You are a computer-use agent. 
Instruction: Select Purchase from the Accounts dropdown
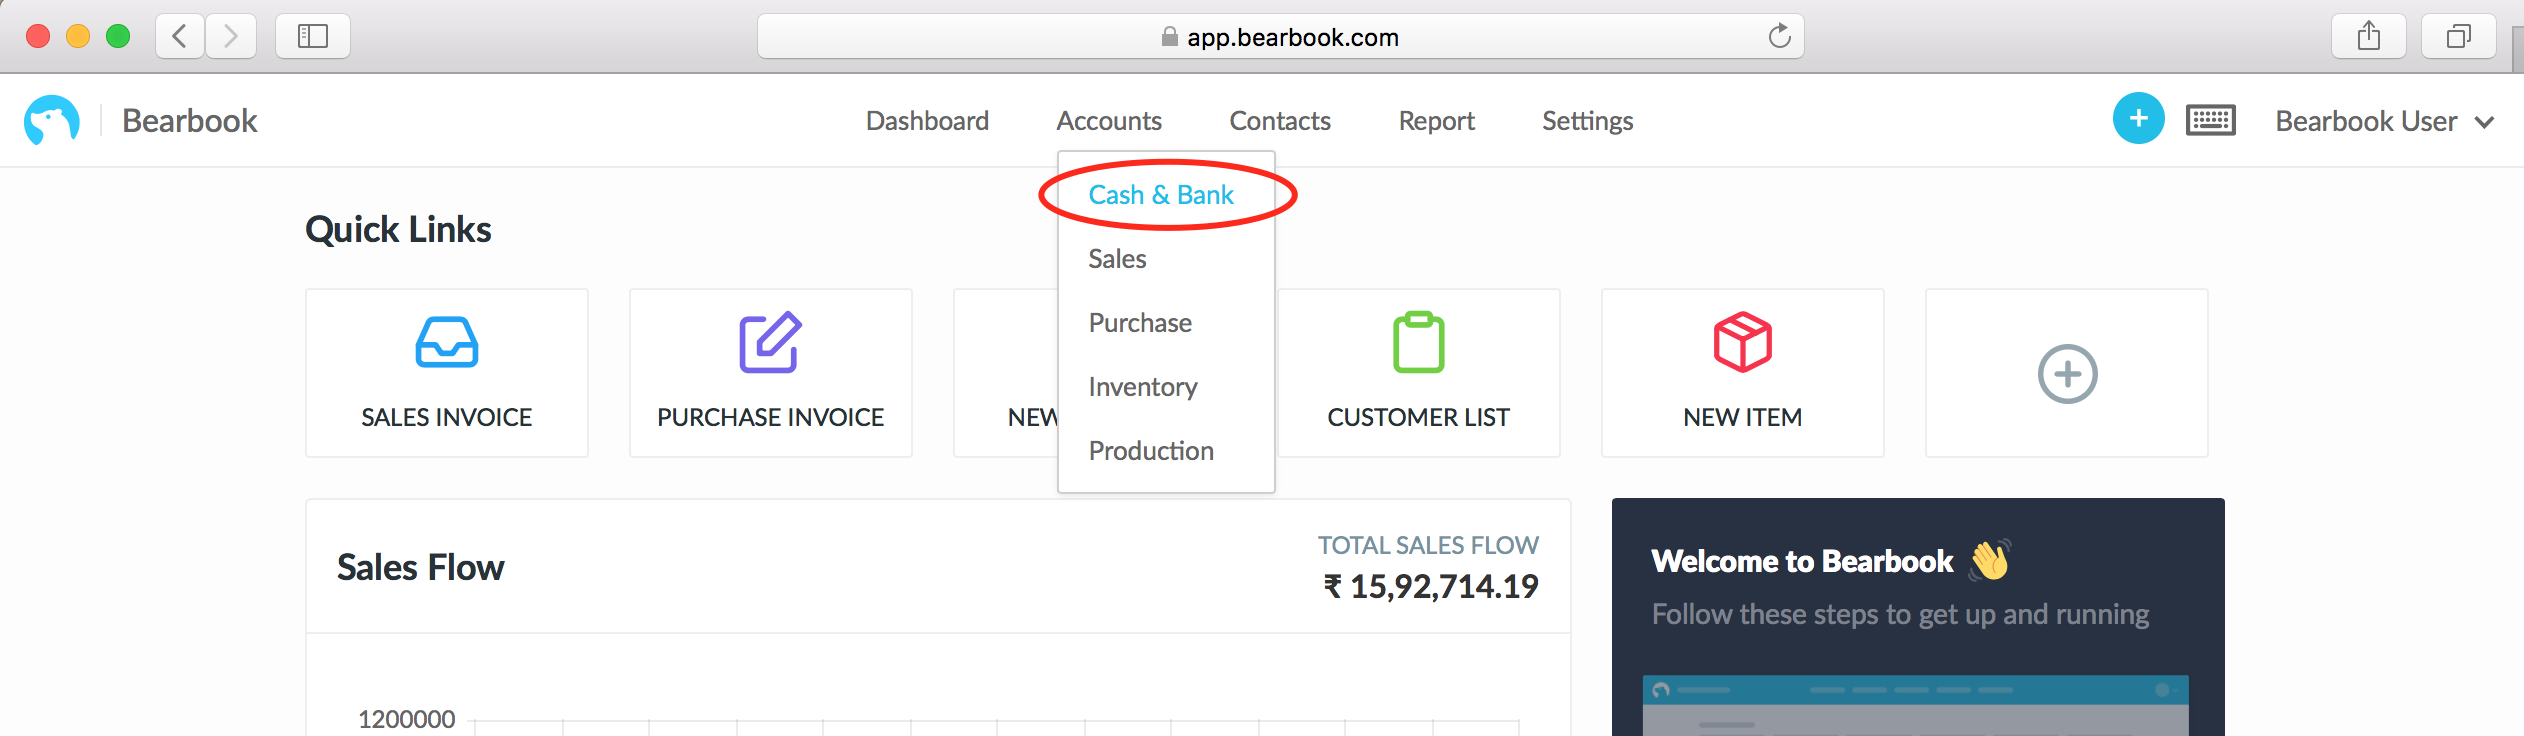coord(1140,323)
